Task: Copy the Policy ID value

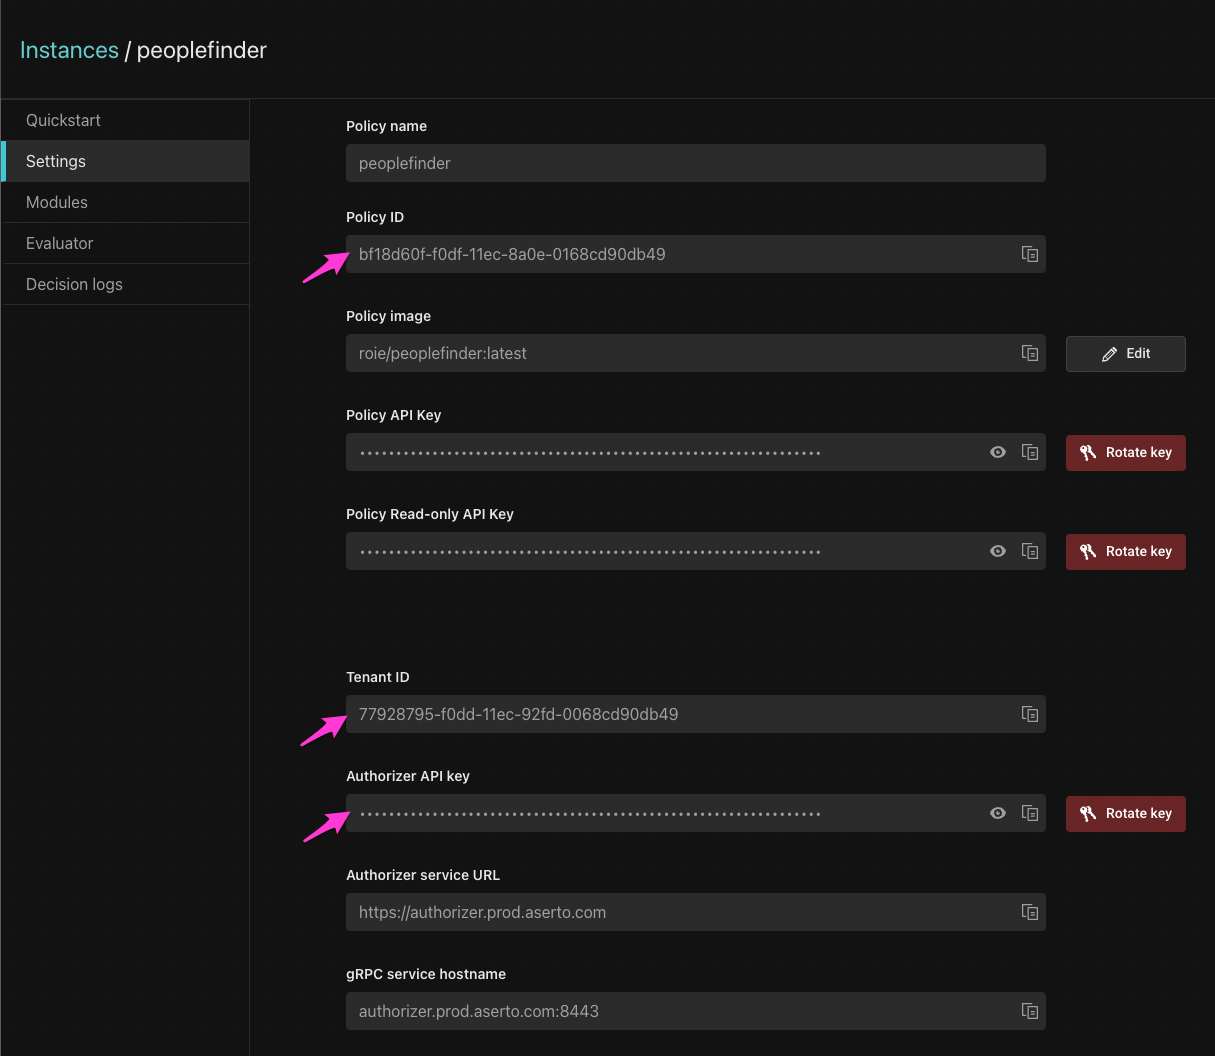Action: [x=1030, y=254]
